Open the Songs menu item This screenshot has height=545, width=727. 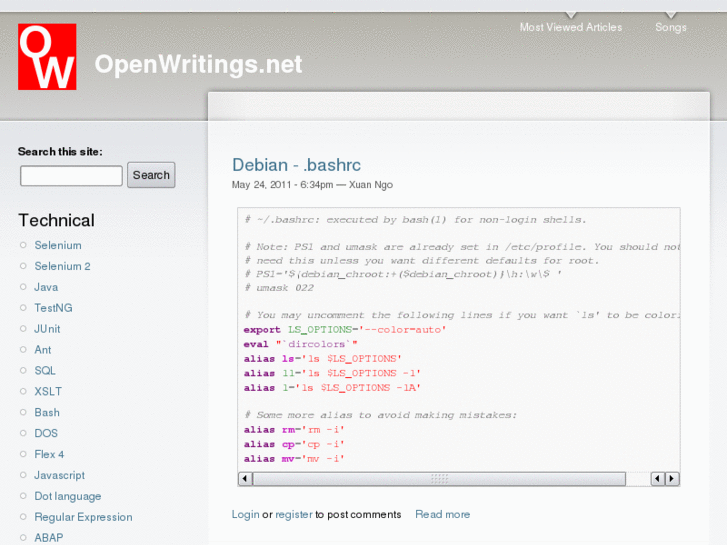point(670,27)
